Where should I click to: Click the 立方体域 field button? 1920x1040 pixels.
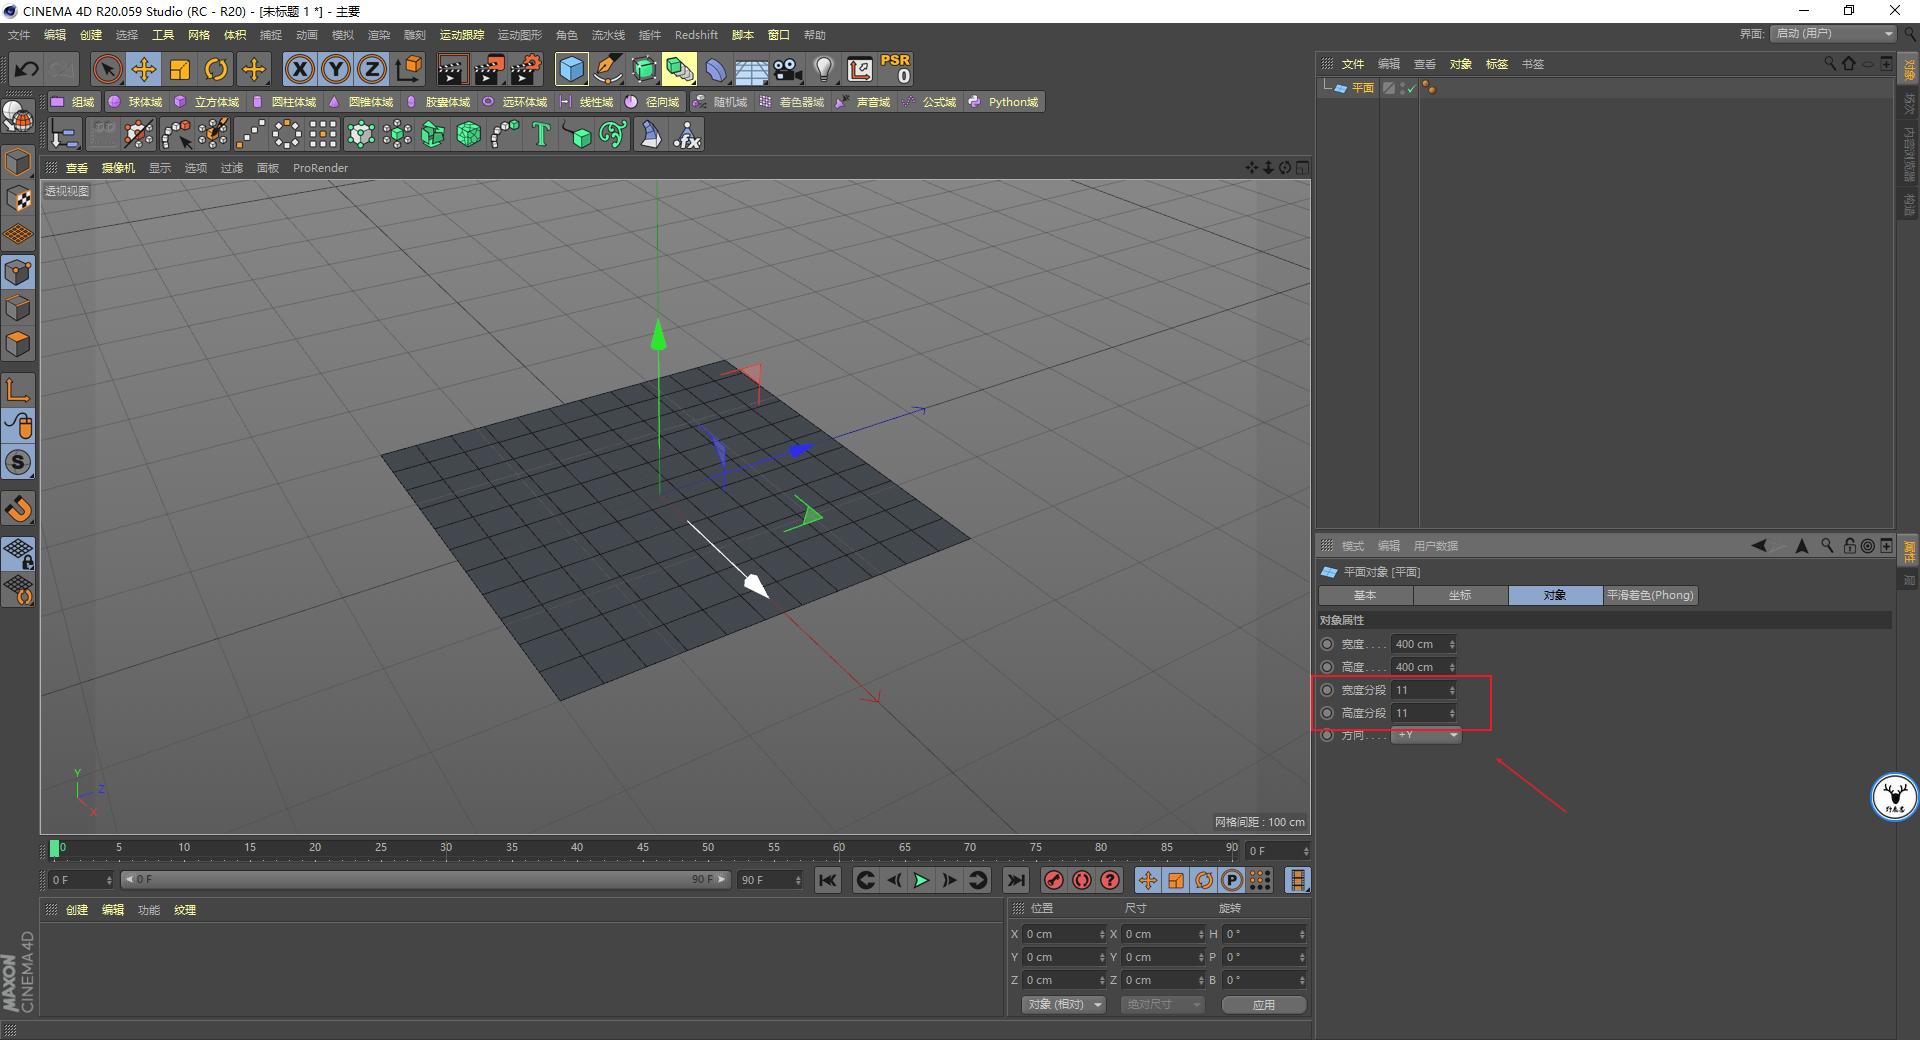pyautogui.click(x=207, y=102)
